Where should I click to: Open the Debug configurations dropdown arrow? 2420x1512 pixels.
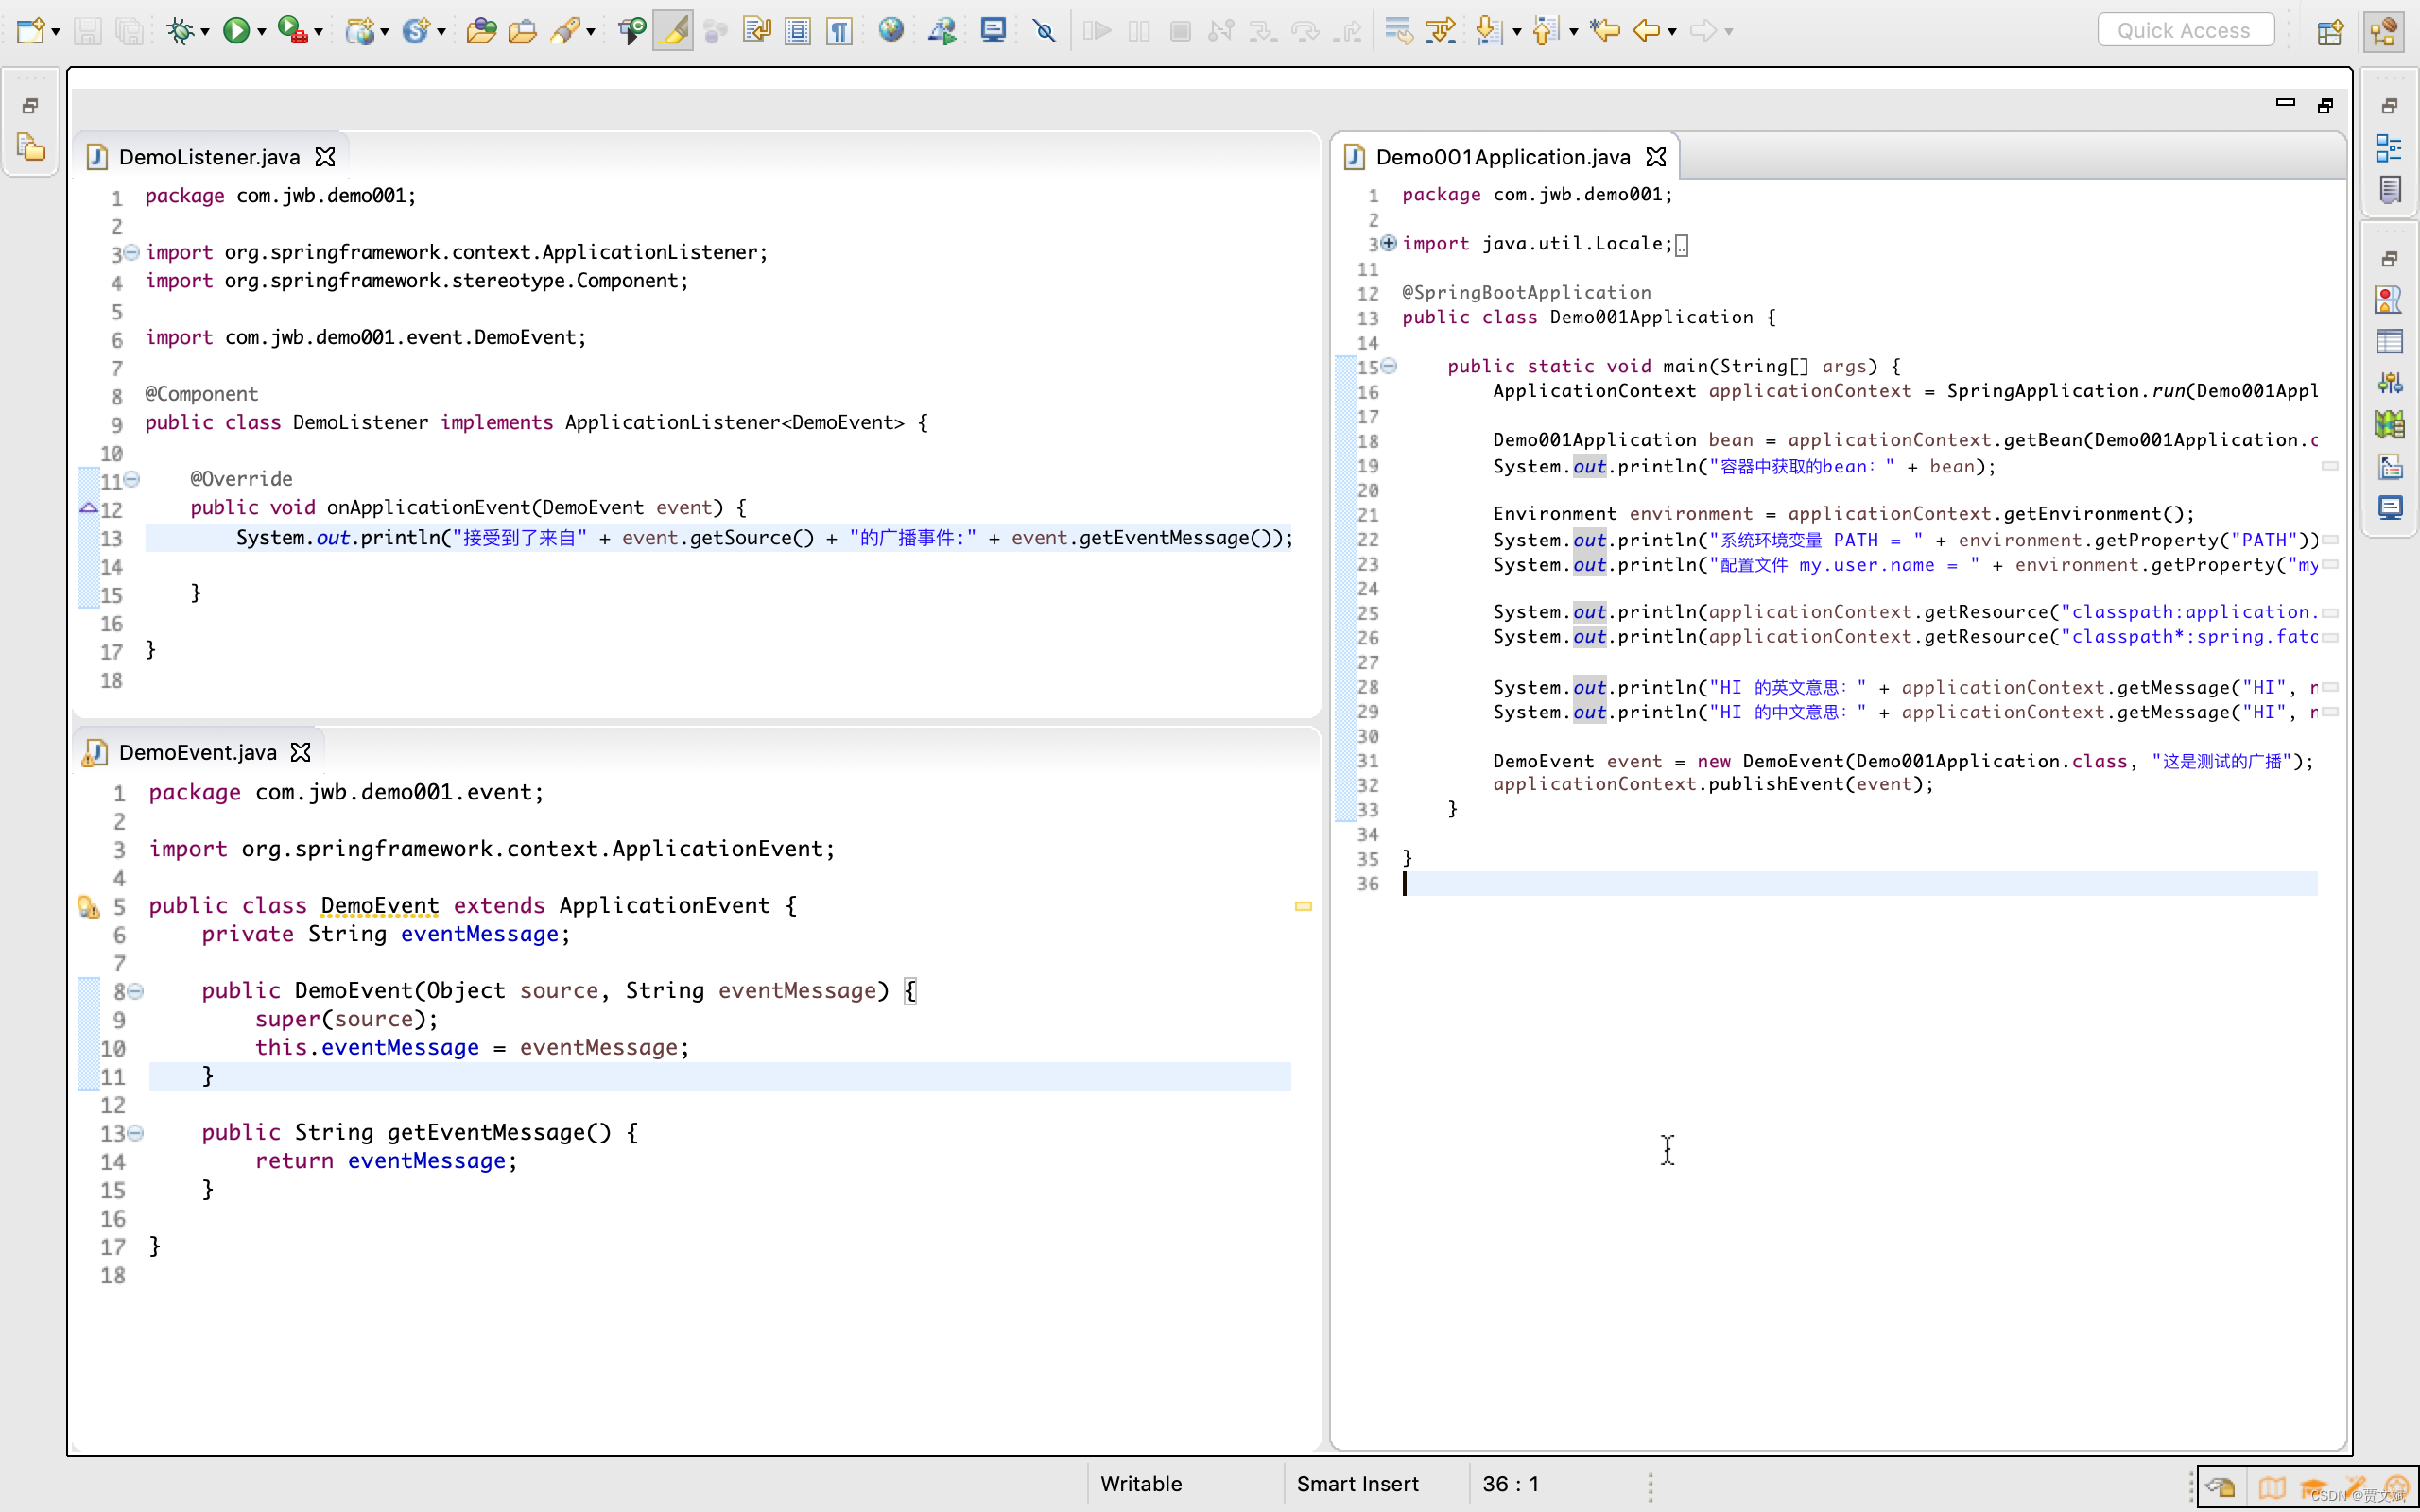[x=205, y=32]
